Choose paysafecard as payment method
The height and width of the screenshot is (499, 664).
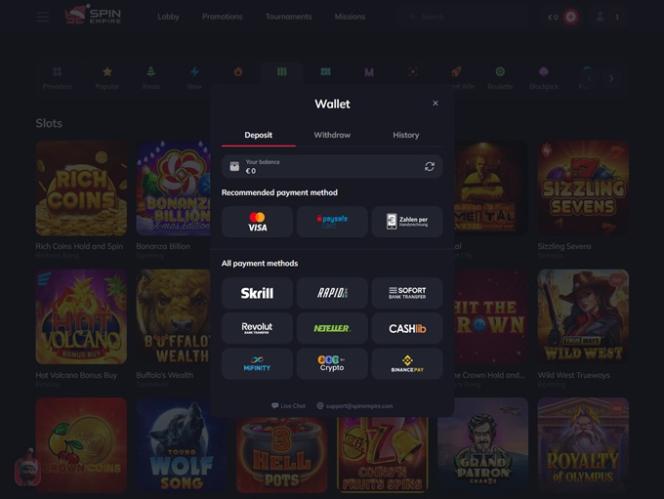click(x=332, y=222)
